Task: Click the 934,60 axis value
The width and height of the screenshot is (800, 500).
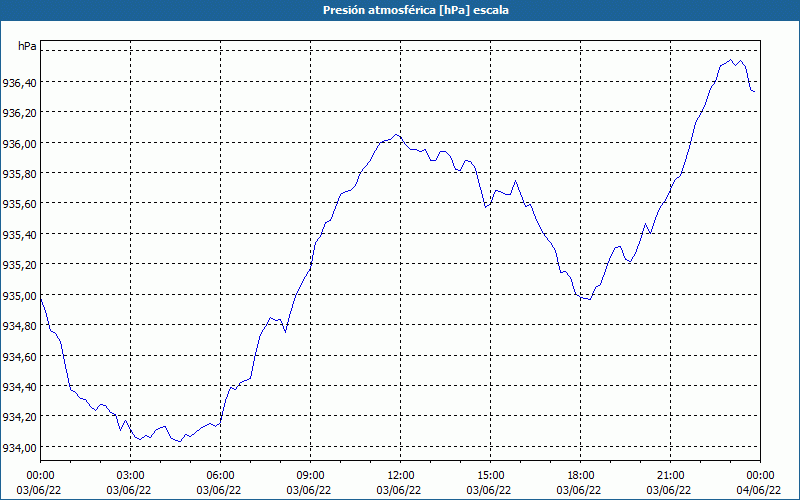Action: pos(19,357)
